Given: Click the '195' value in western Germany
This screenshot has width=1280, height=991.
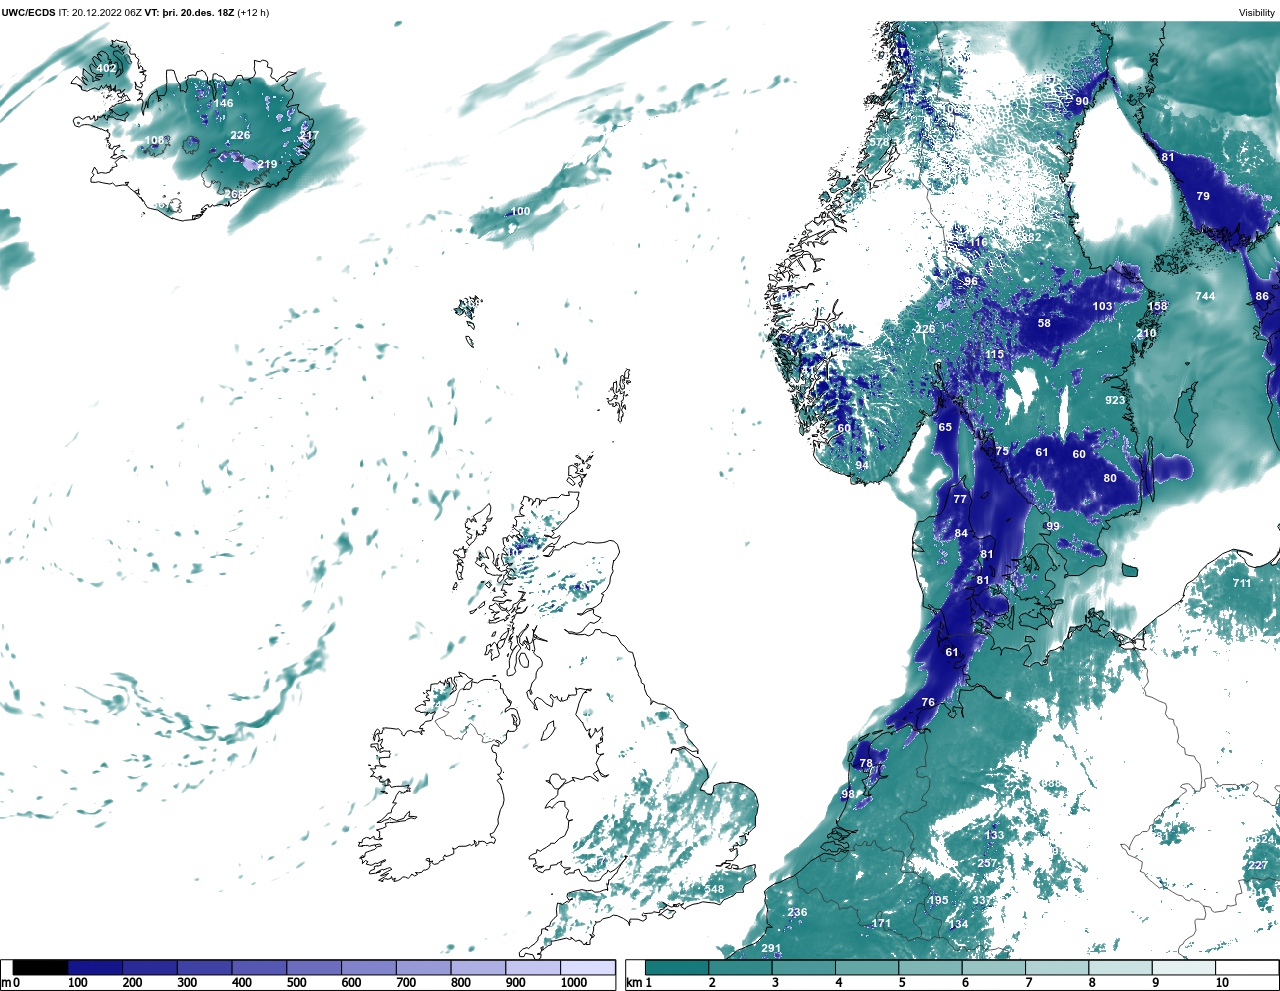Looking at the screenshot, I should tap(938, 900).
